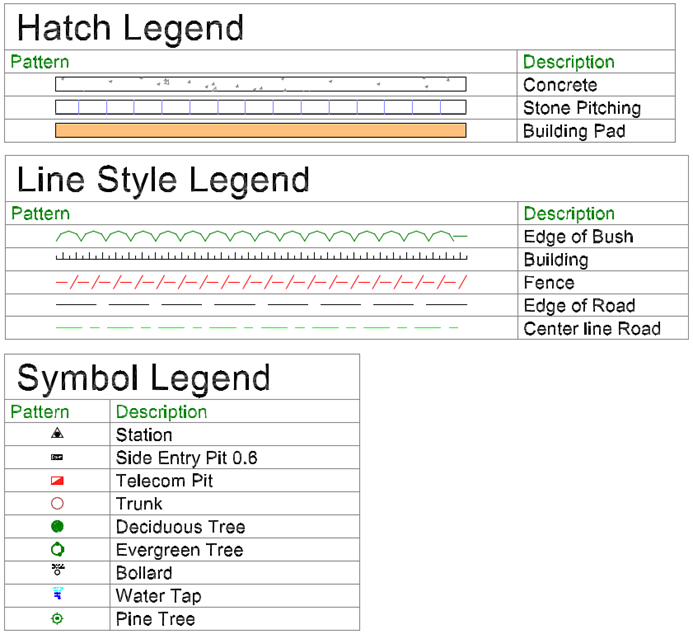This screenshot has width=693, height=634.
Task: Select the orange Building Pad swatch
Action: tap(261, 130)
